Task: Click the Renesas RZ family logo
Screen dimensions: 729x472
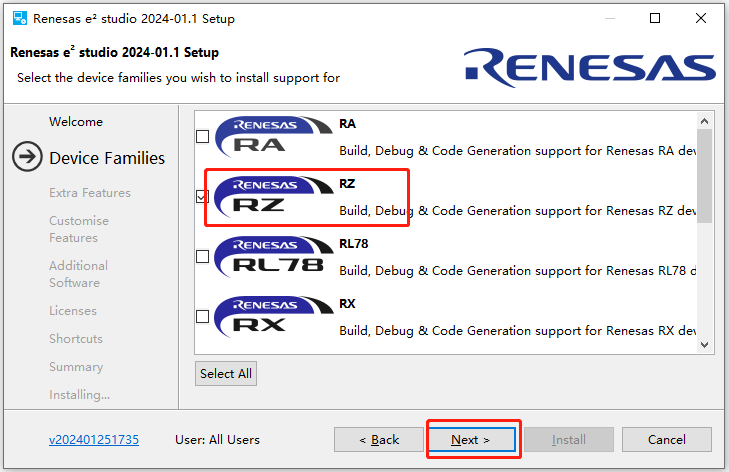Action: pyautogui.click(x=272, y=197)
